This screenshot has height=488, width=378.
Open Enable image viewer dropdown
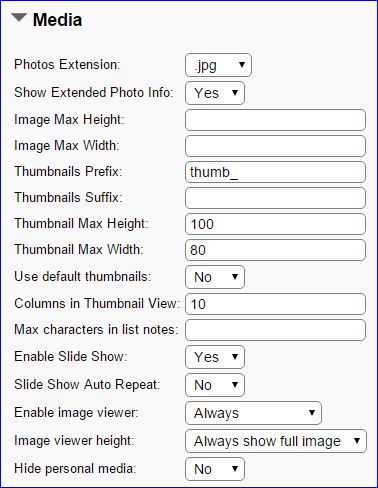point(253,413)
